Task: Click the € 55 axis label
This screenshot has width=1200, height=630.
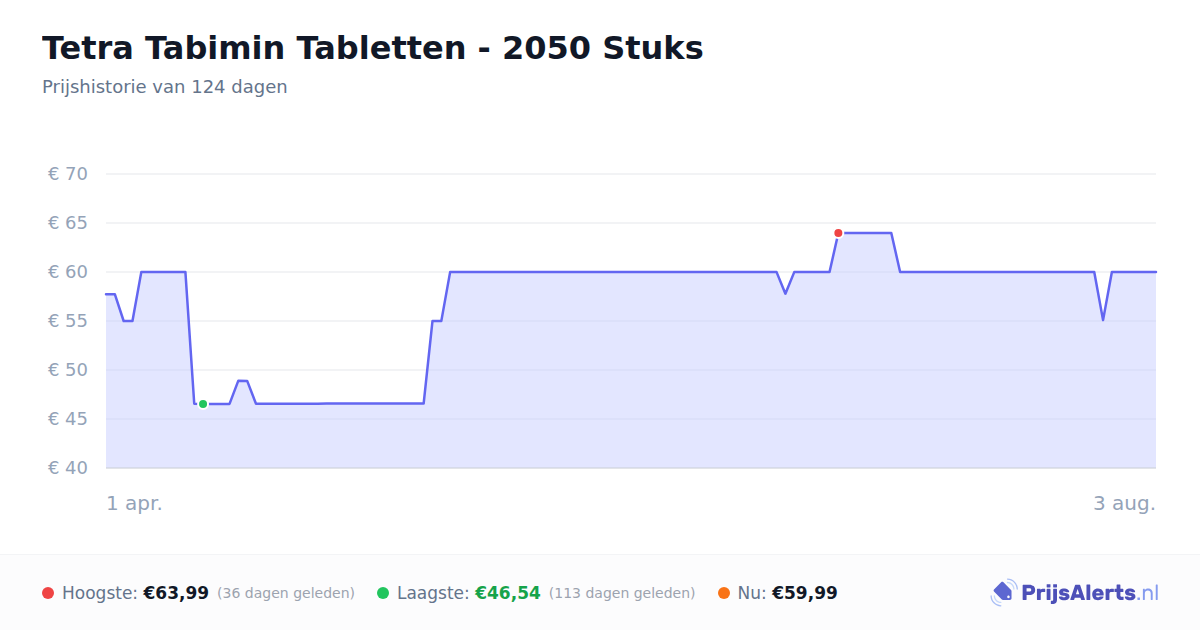Action: (x=68, y=321)
